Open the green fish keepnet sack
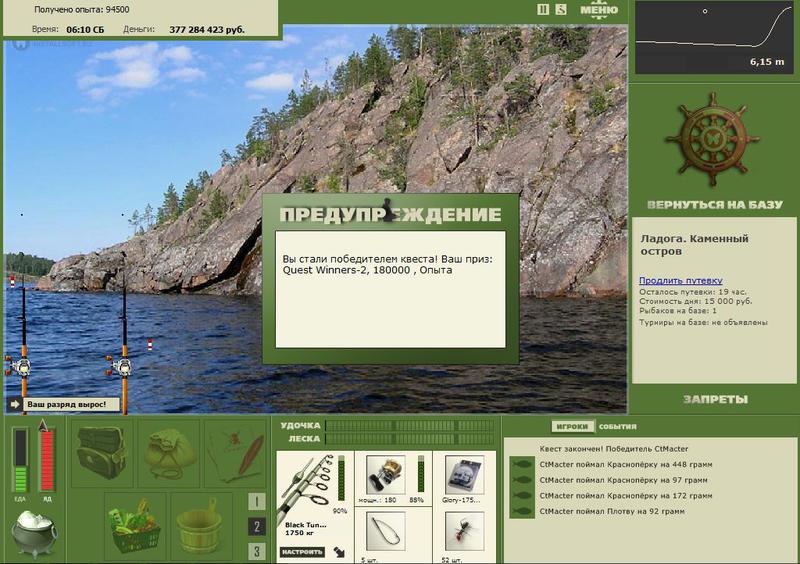This screenshot has width=800, height=564. pyautogui.click(x=169, y=453)
